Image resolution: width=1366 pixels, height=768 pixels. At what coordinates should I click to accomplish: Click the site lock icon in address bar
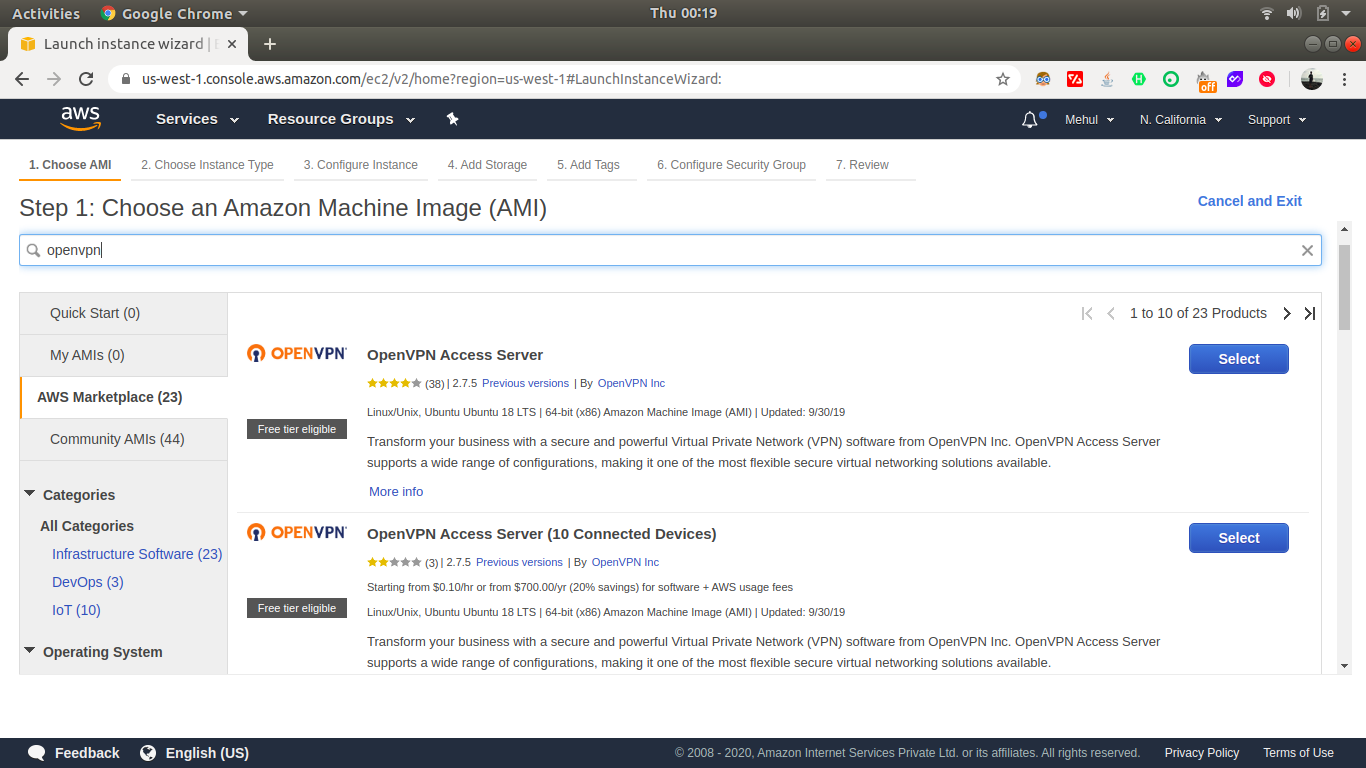125,79
